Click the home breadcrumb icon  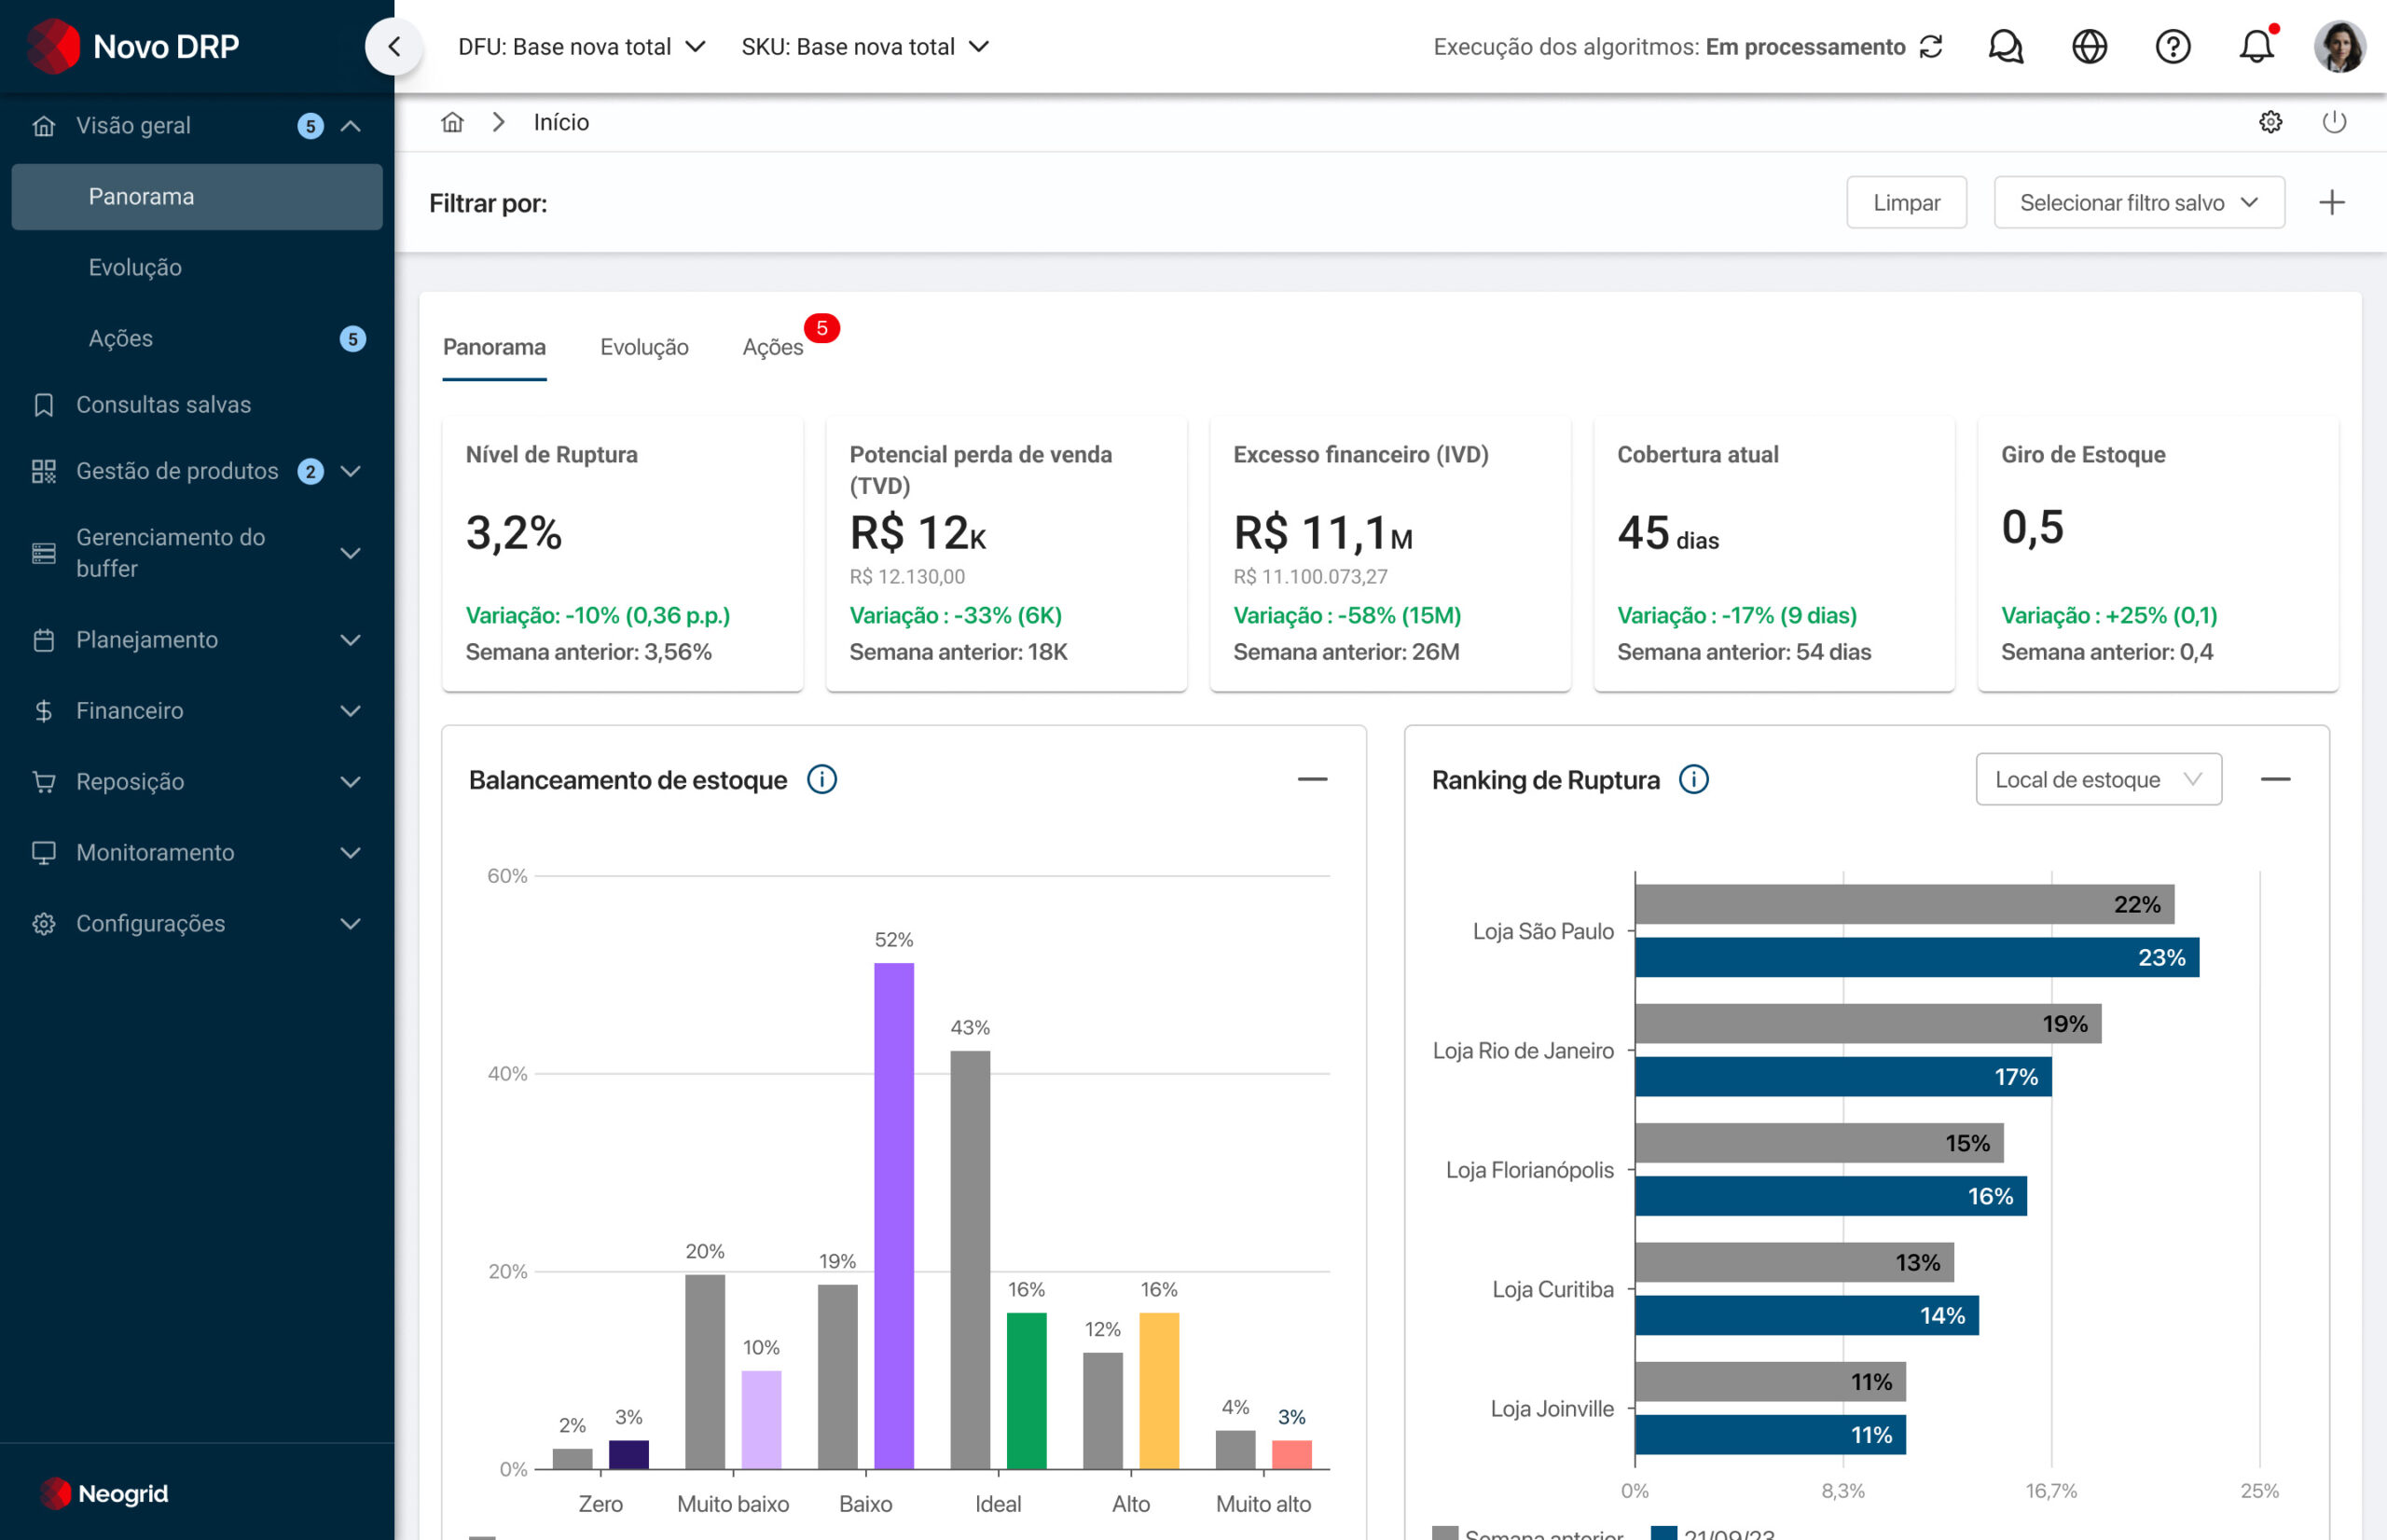click(x=453, y=122)
